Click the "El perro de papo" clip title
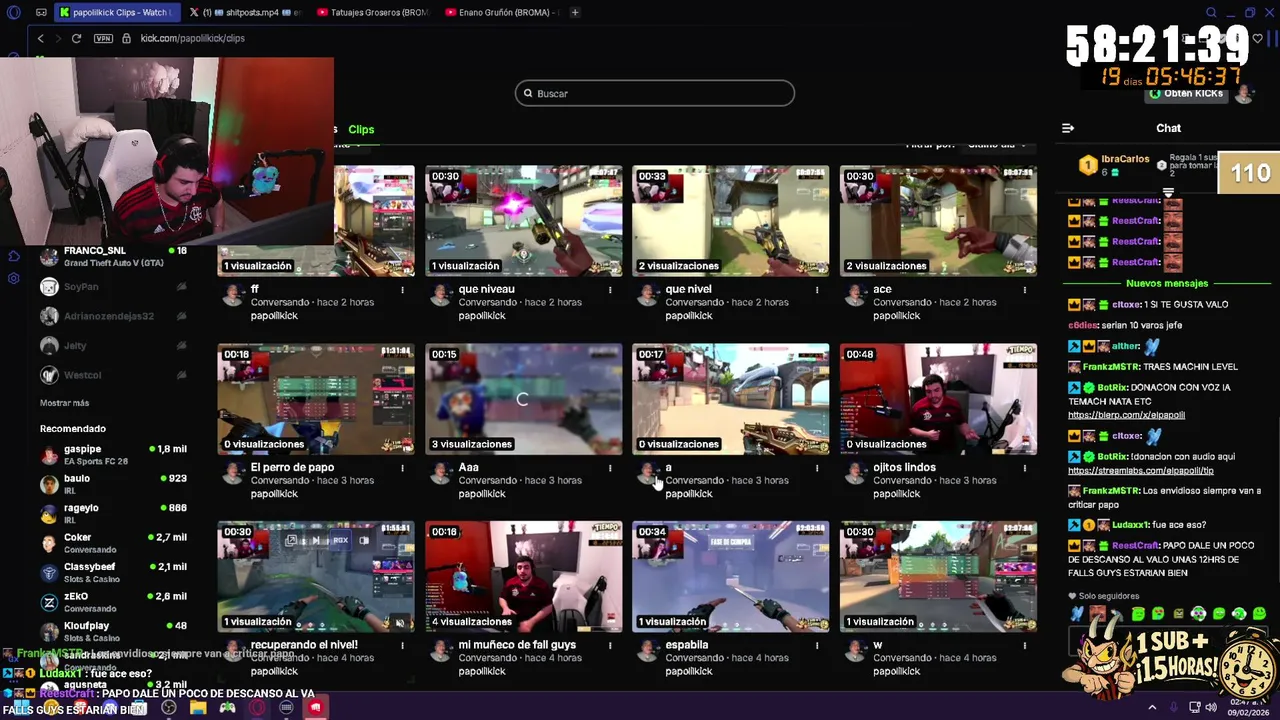The height and width of the screenshot is (720, 1280). coord(292,467)
